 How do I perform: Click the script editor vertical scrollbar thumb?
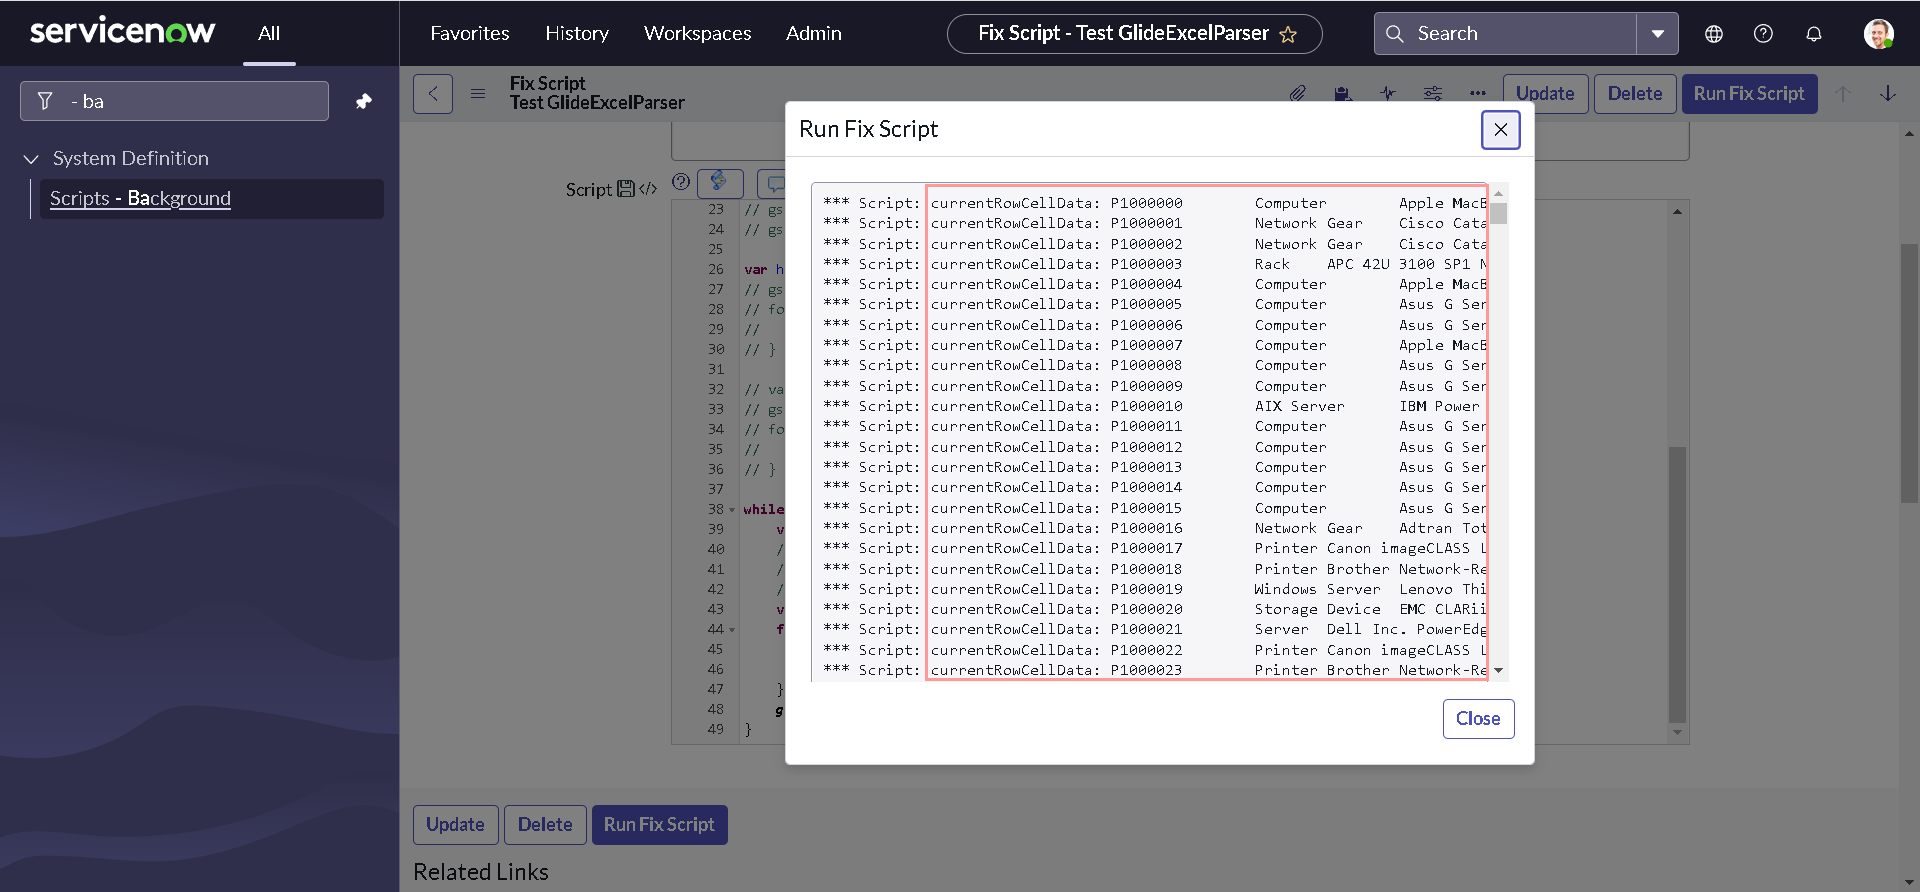1677,584
